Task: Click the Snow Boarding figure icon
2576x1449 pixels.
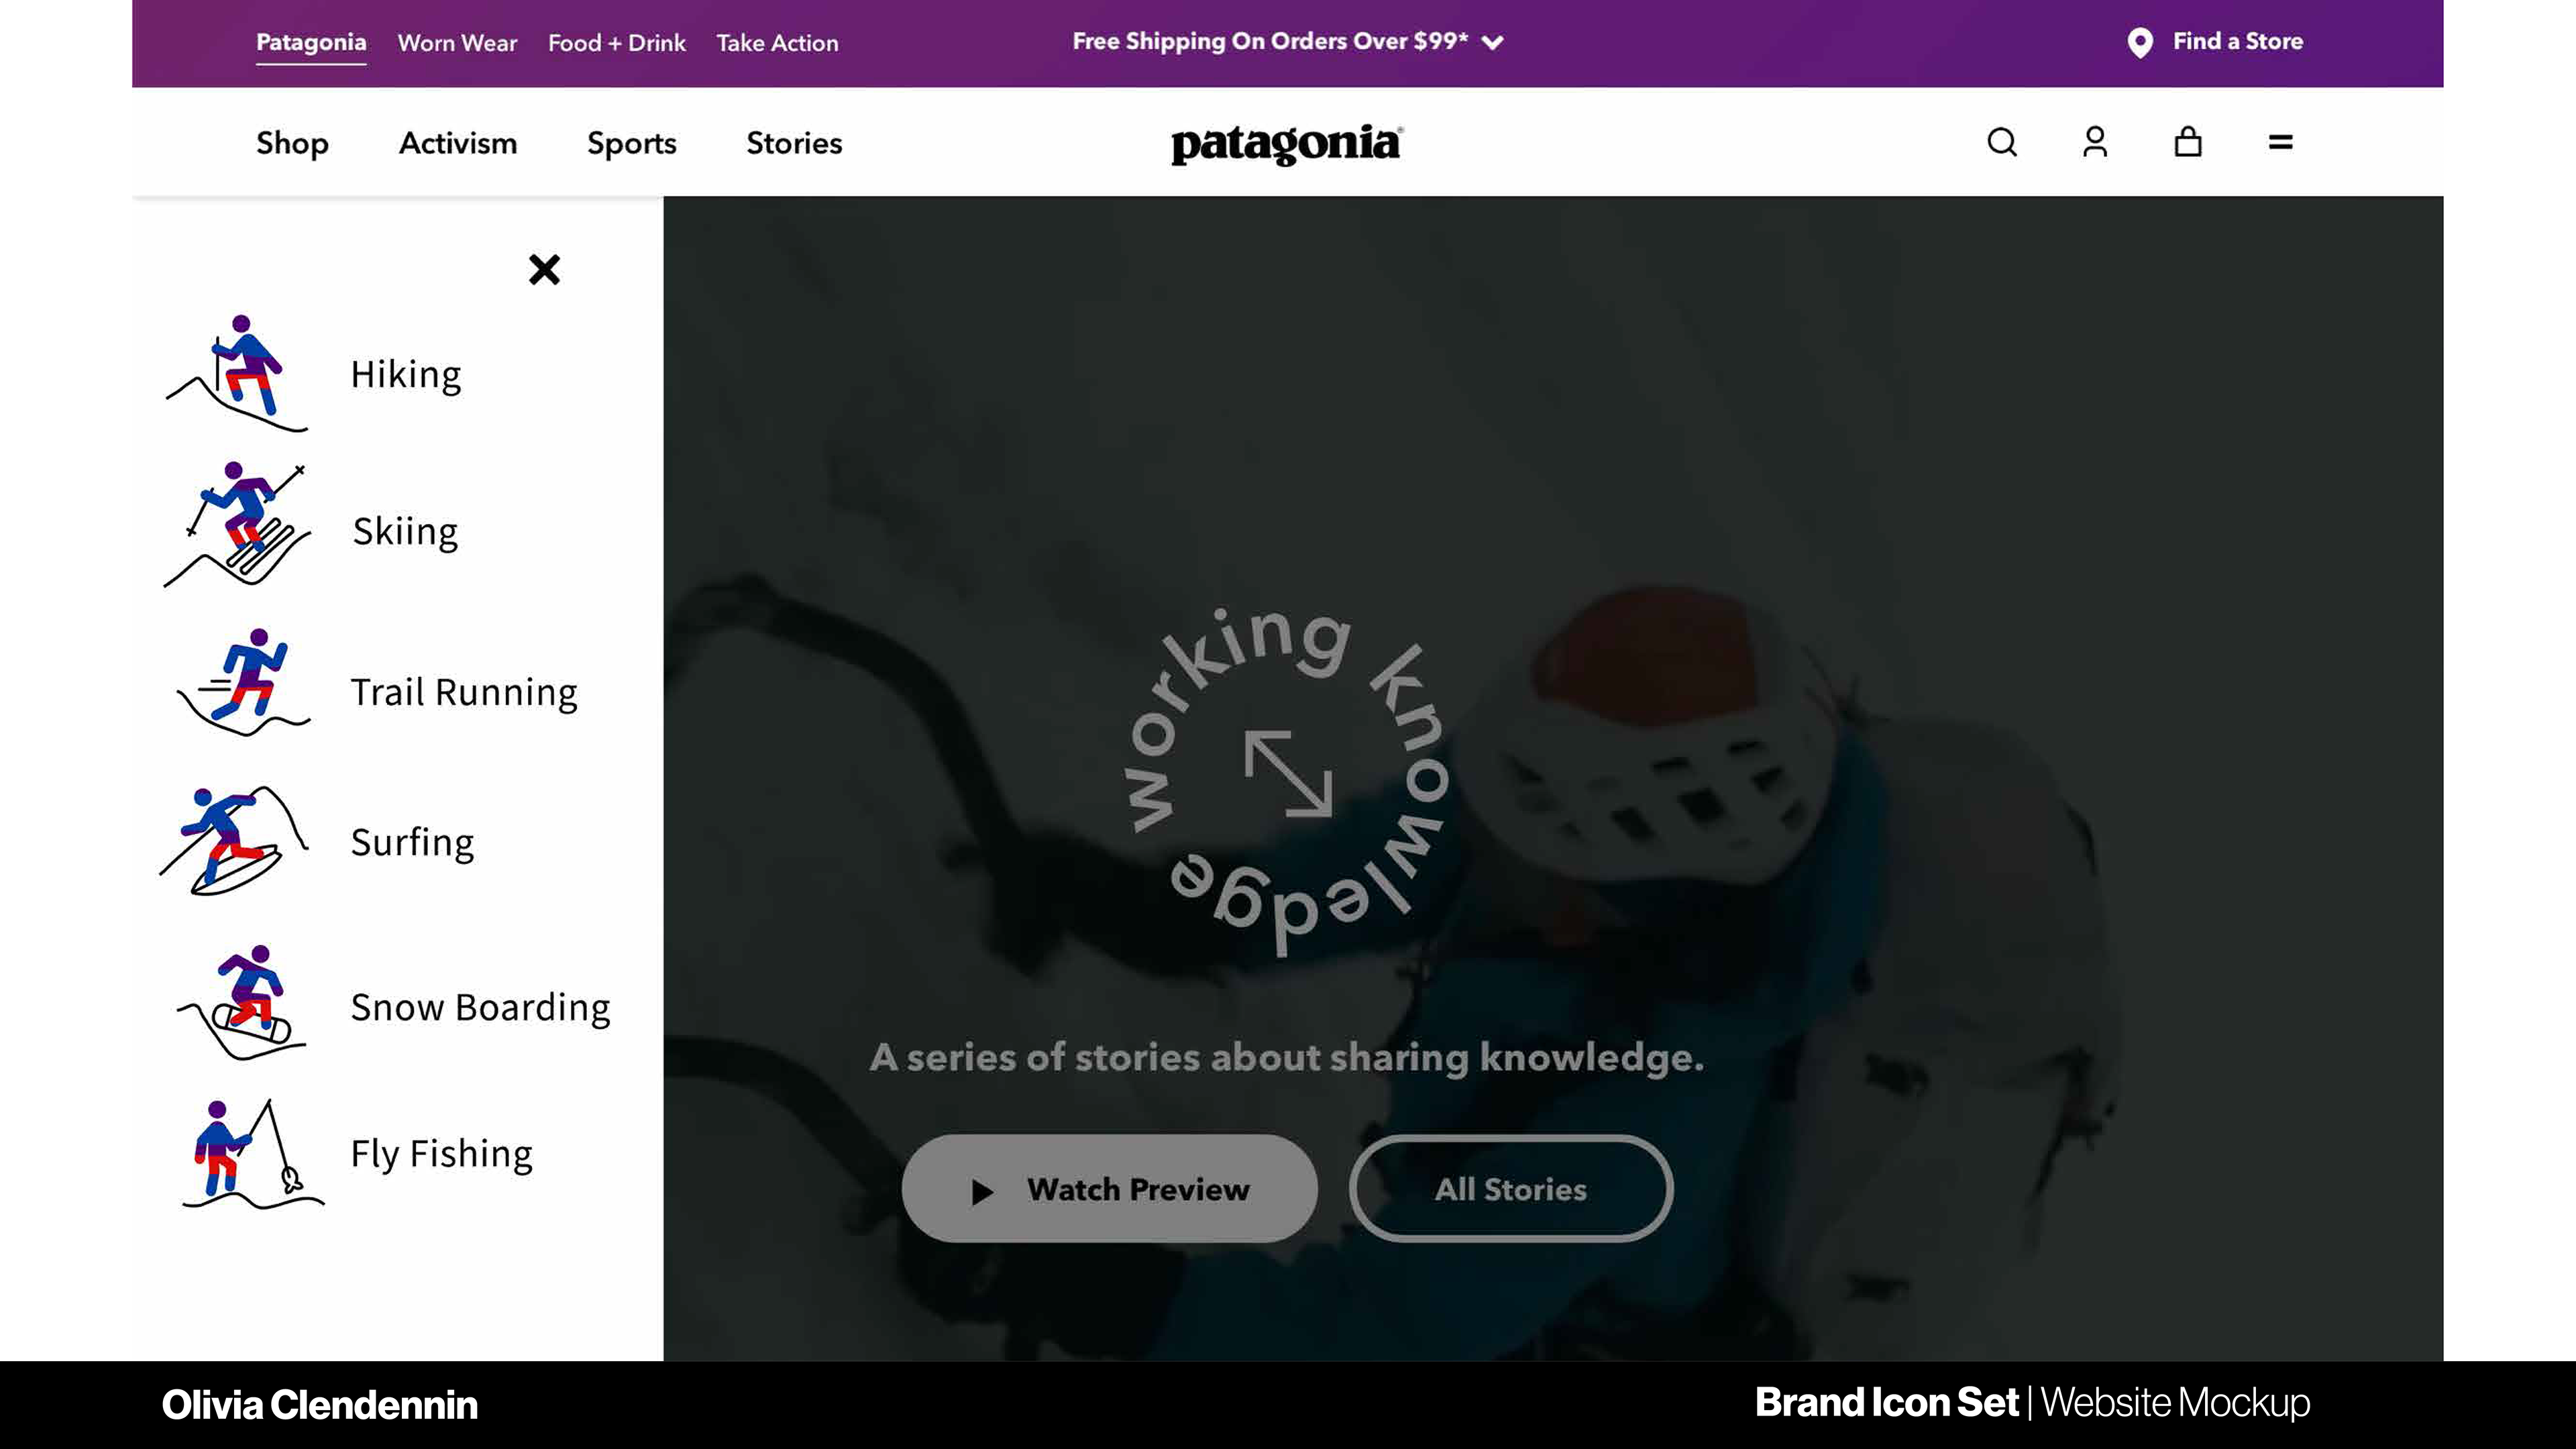Action: [241, 1002]
